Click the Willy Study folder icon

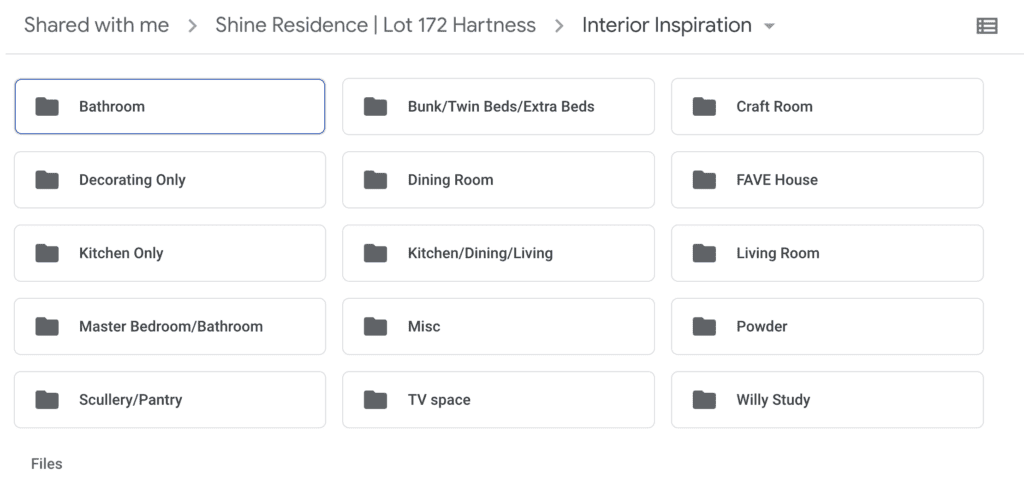point(704,400)
